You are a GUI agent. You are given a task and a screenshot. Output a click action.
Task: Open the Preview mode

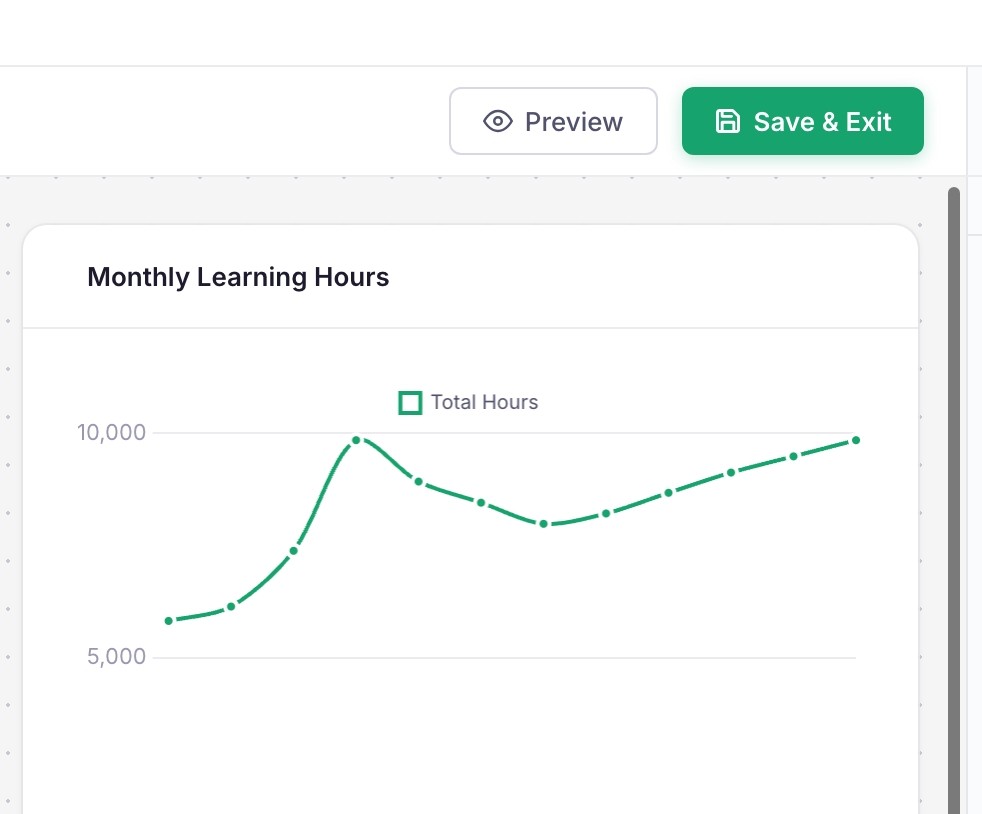pos(553,121)
